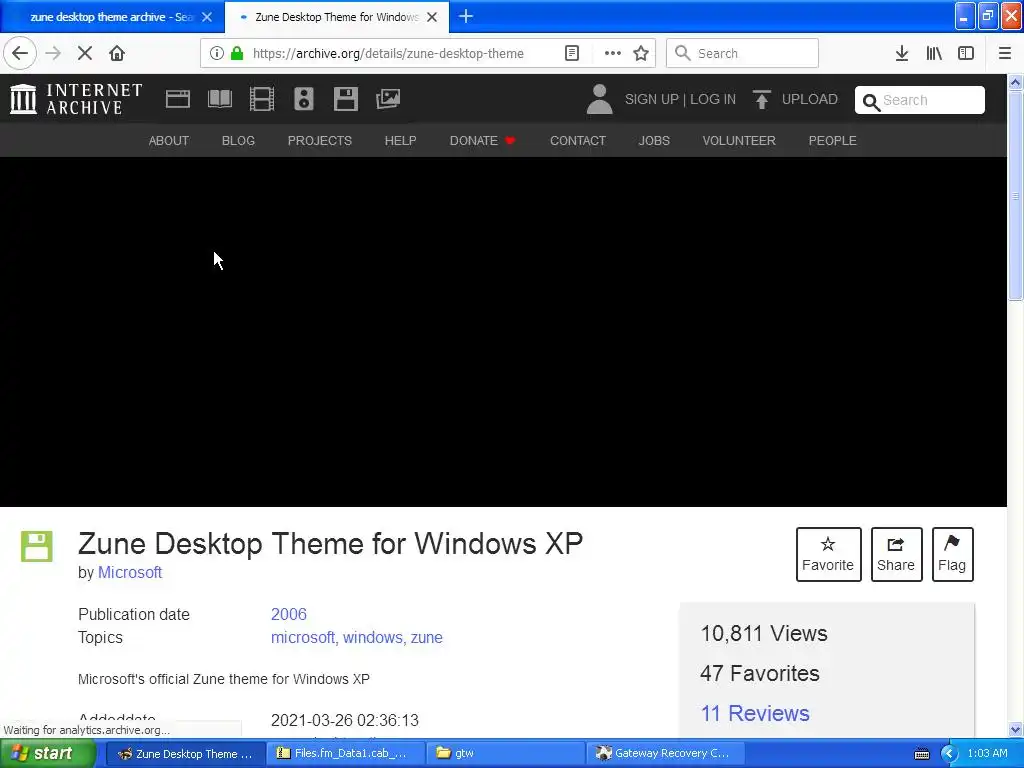This screenshot has height=768, width=1024.
Task: Open page actions three-dot menu
Action: pyautogui.click(x=613, y=54)
